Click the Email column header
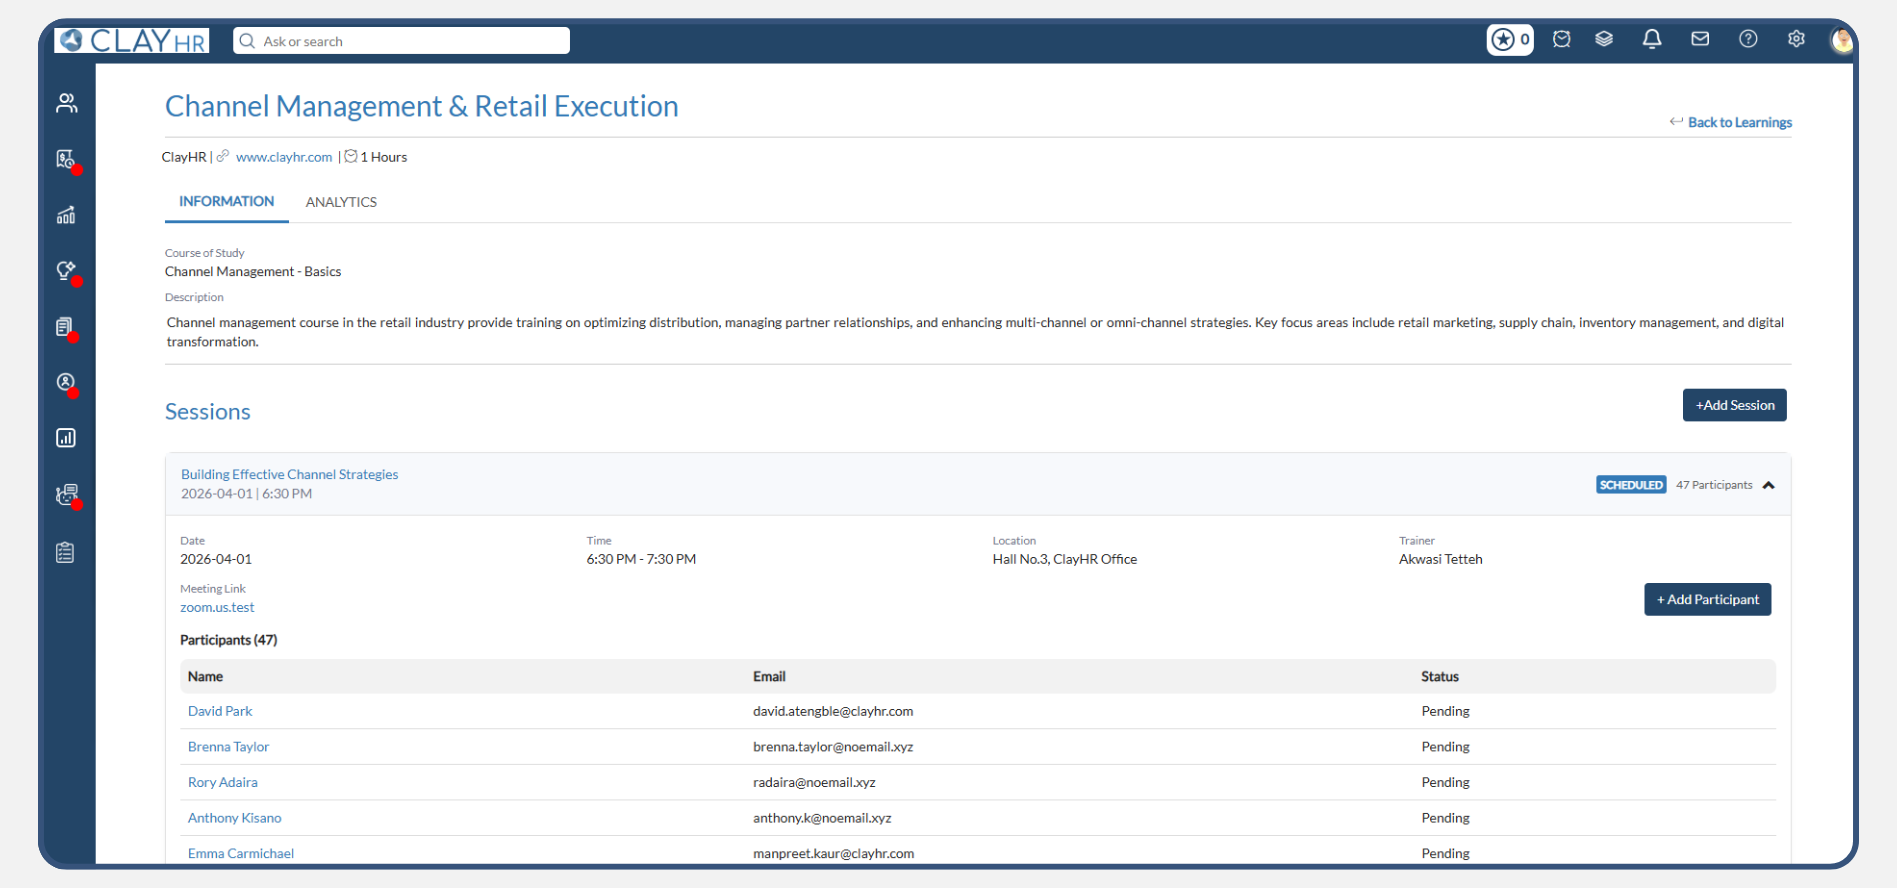Screen dimensions: 1897x888 [x=769, y=677]
